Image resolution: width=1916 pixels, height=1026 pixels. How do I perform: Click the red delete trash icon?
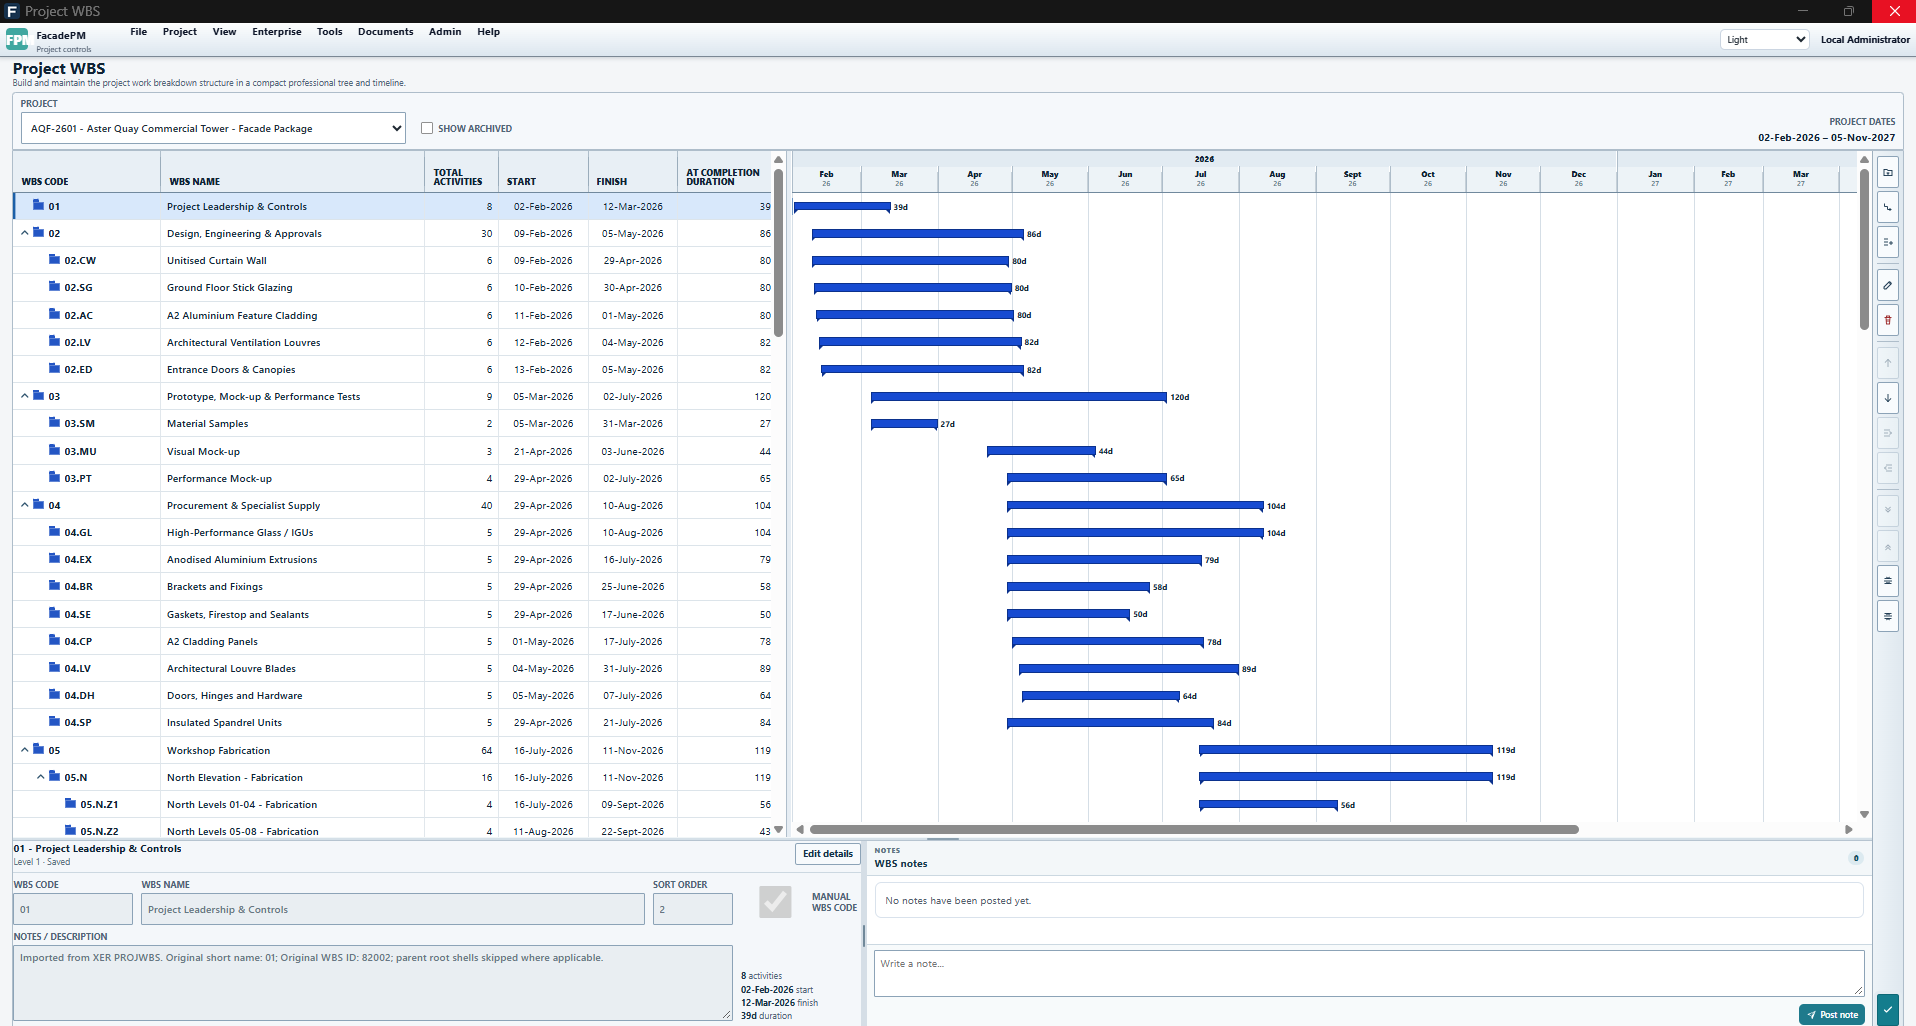point(1888,320)
